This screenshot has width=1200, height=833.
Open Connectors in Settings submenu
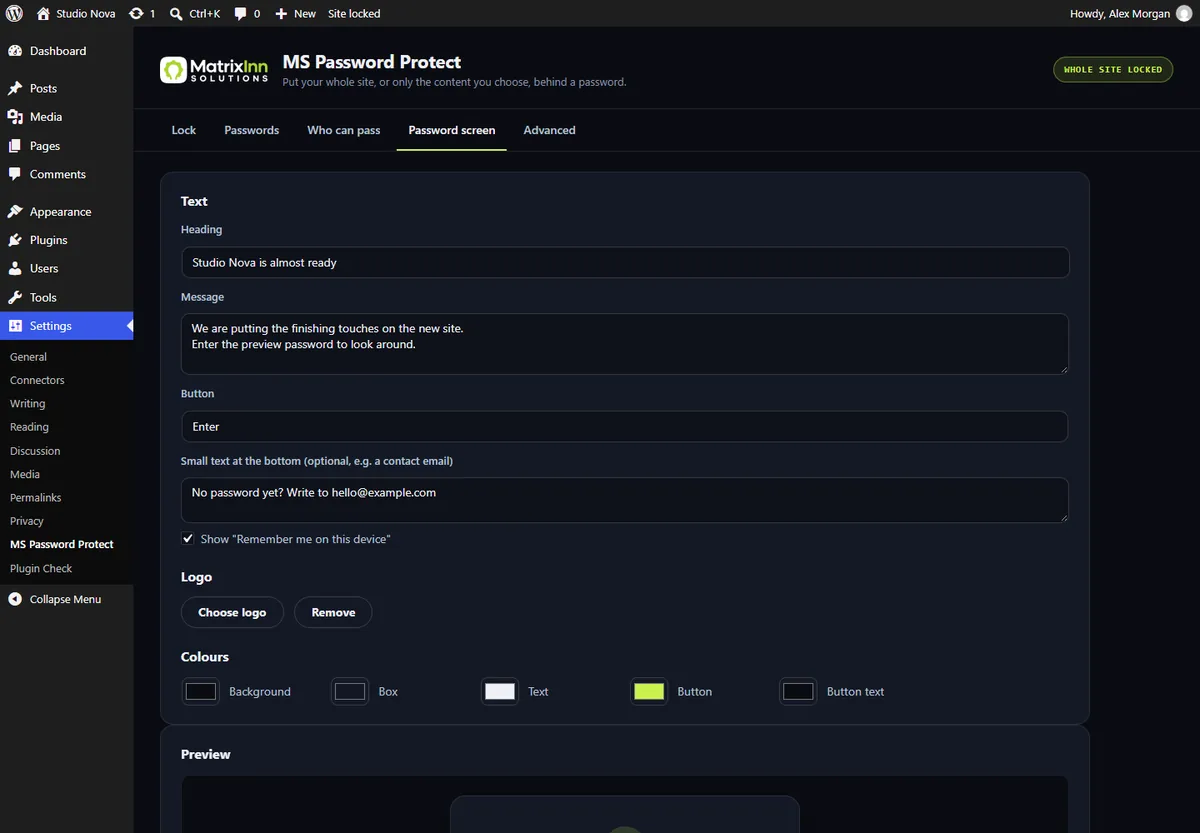point(37,380)
